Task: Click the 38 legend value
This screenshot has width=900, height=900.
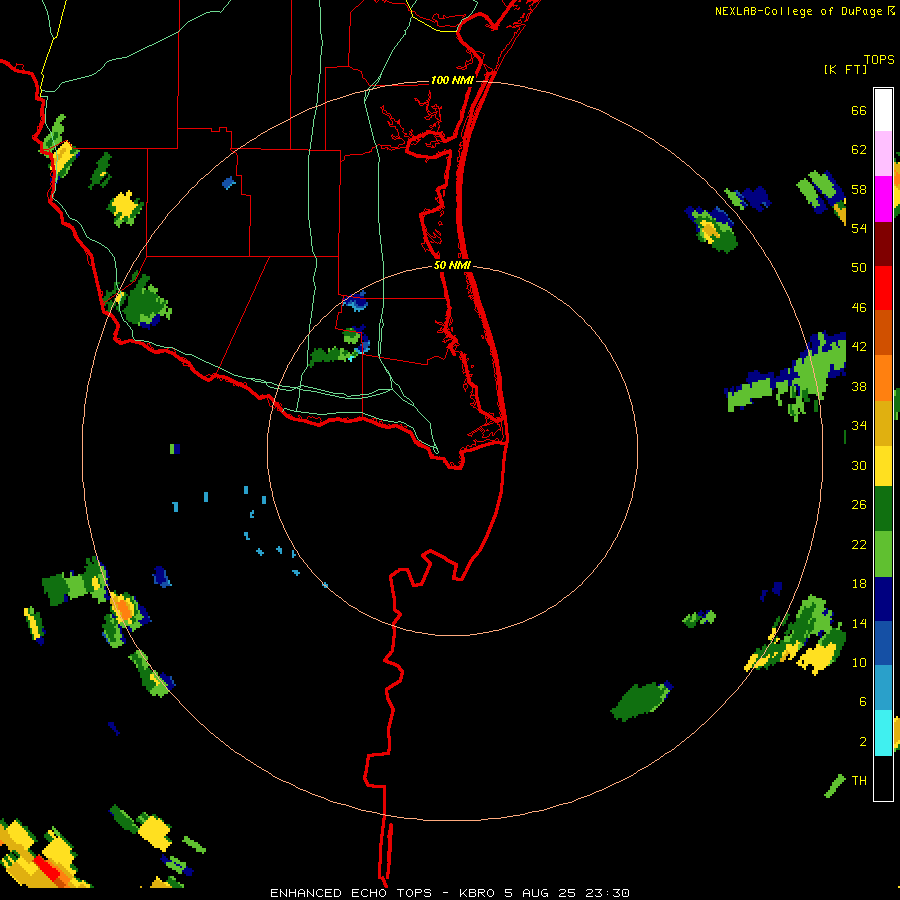Action: (859, 386)
